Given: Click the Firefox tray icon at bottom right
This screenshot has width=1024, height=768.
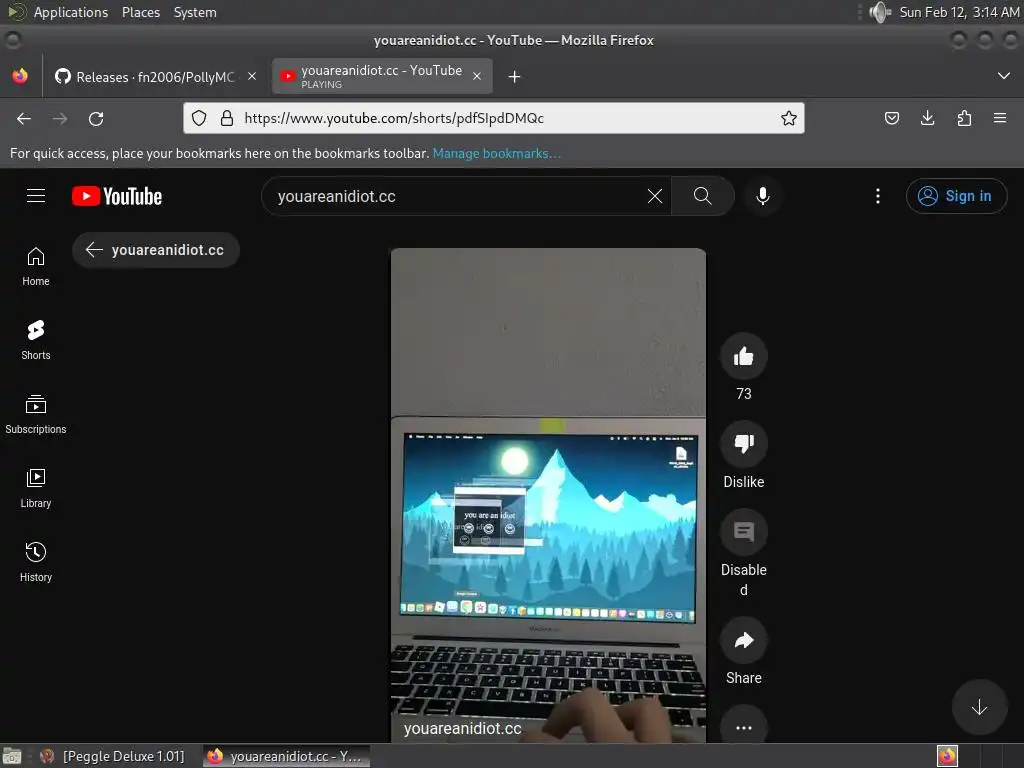Looking at the screenshot, I should point(948,756).
